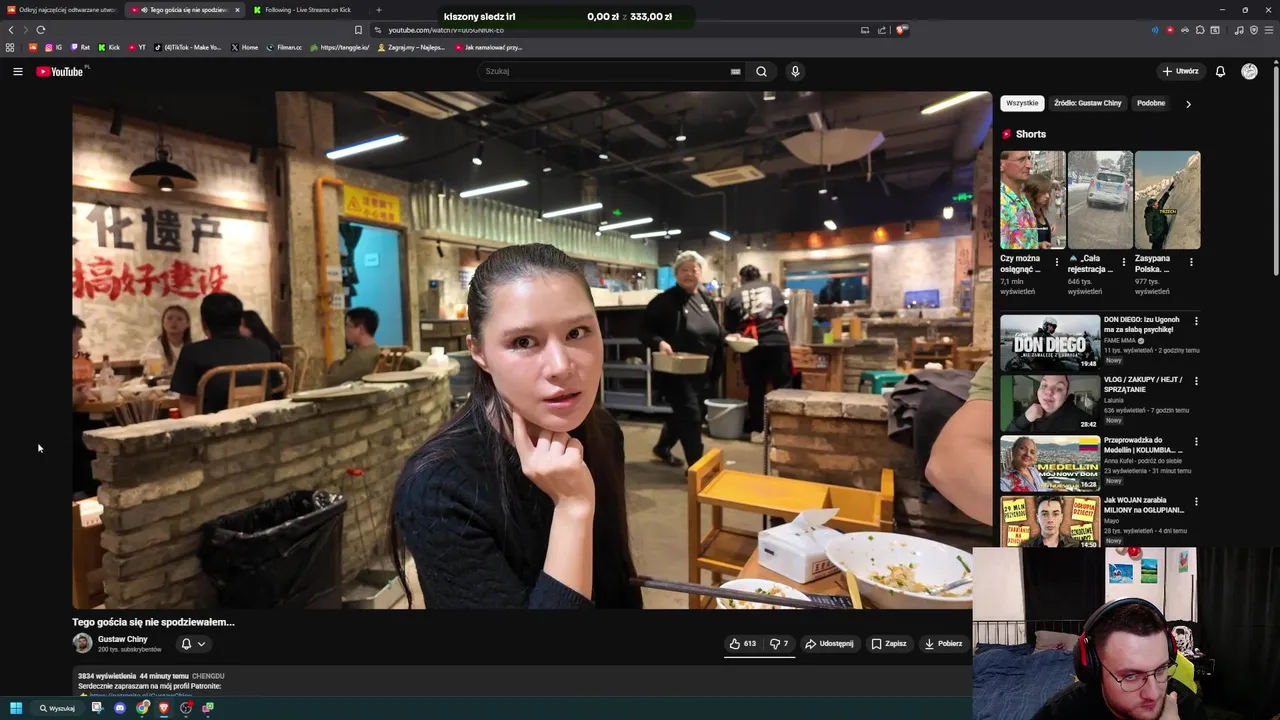Click the music note icon in browser toolbar
Image resolution: width=1280 pixels, height=720 pixels.
tap(1239, 30)
